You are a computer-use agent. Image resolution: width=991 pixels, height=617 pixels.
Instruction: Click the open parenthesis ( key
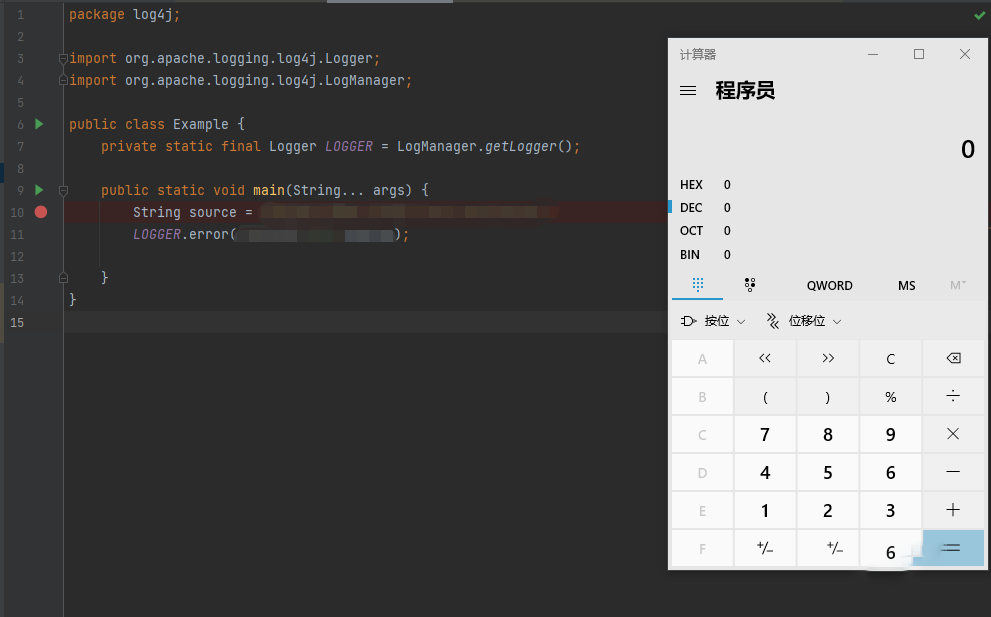pyautogui.click(x=765, y=396)
